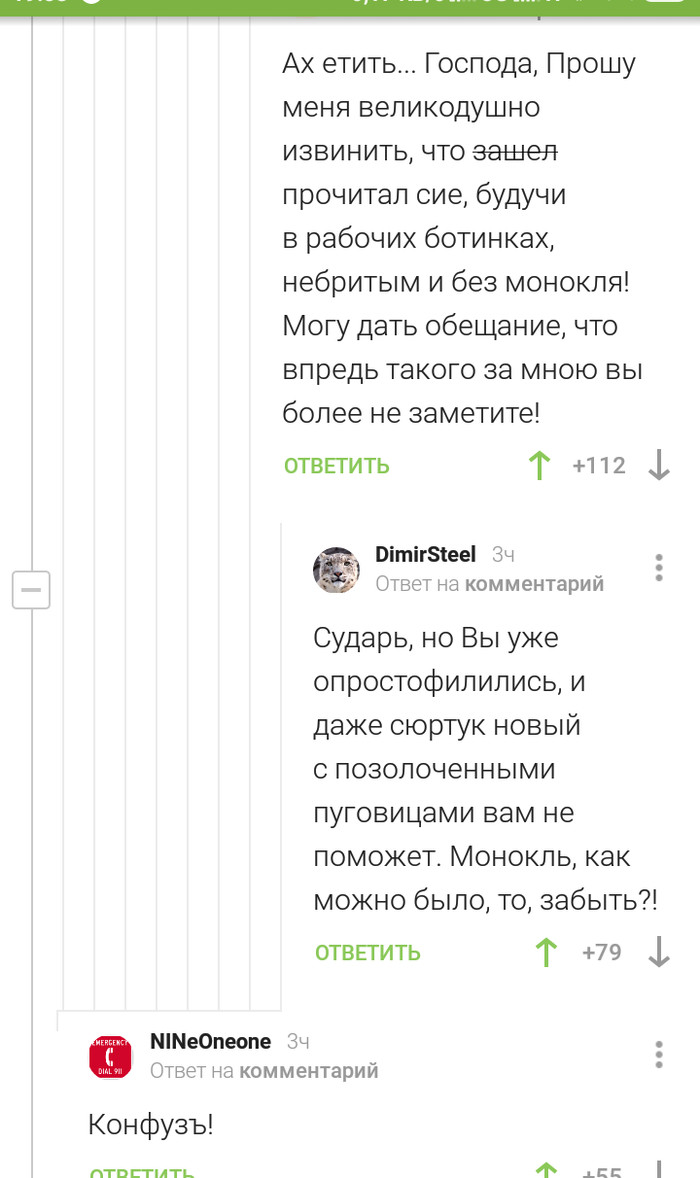Go to parent comment of DimirSteel's reply
This screenshot has width=700, height=1178.
[534, 584]
